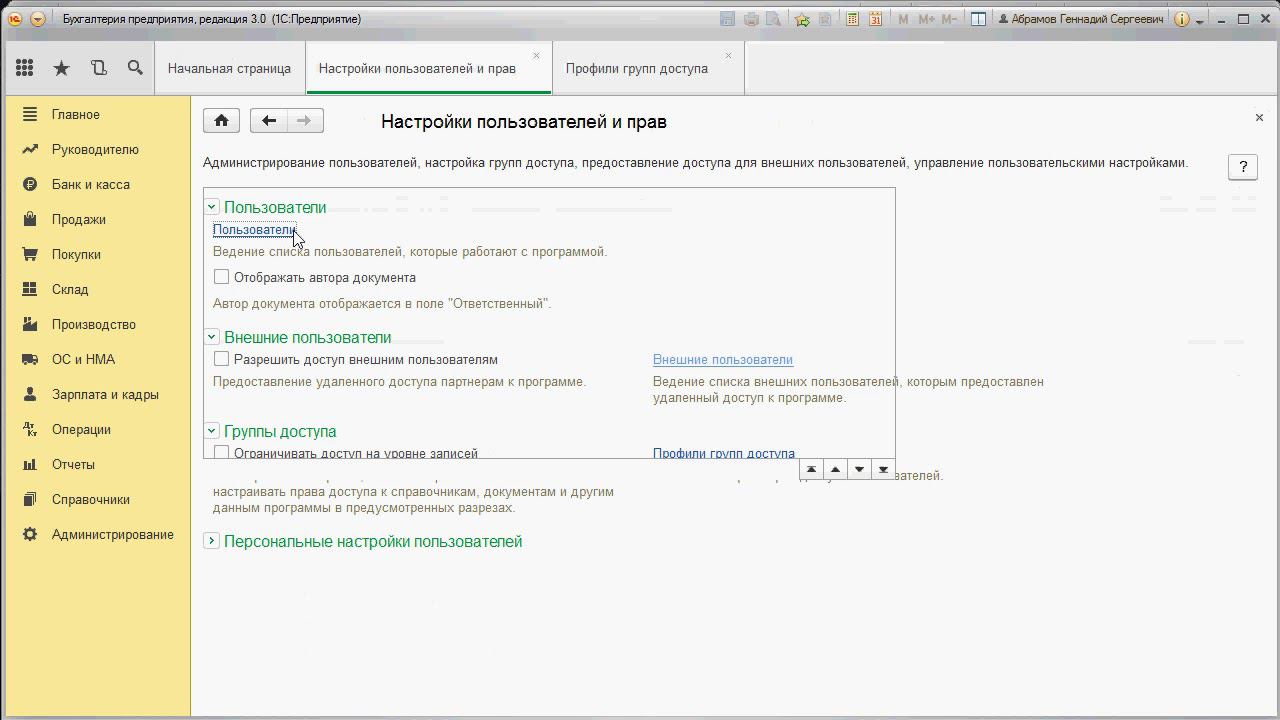Click the Отчеты bar chart icon
Screen dimensions: 1280x720
click(30, 464)
